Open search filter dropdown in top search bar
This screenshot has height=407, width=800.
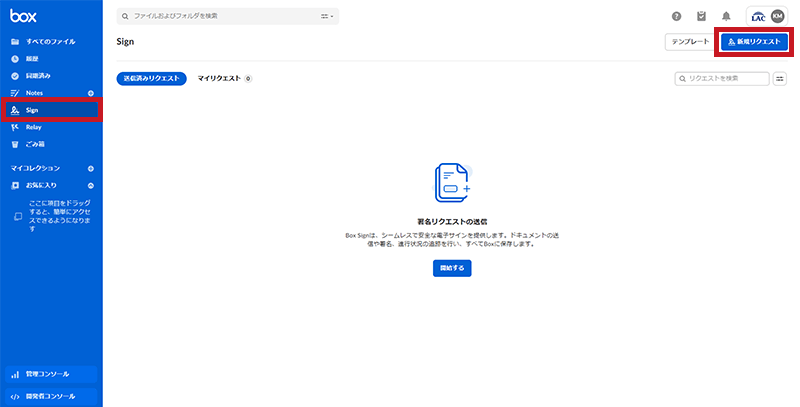point(327,16)
